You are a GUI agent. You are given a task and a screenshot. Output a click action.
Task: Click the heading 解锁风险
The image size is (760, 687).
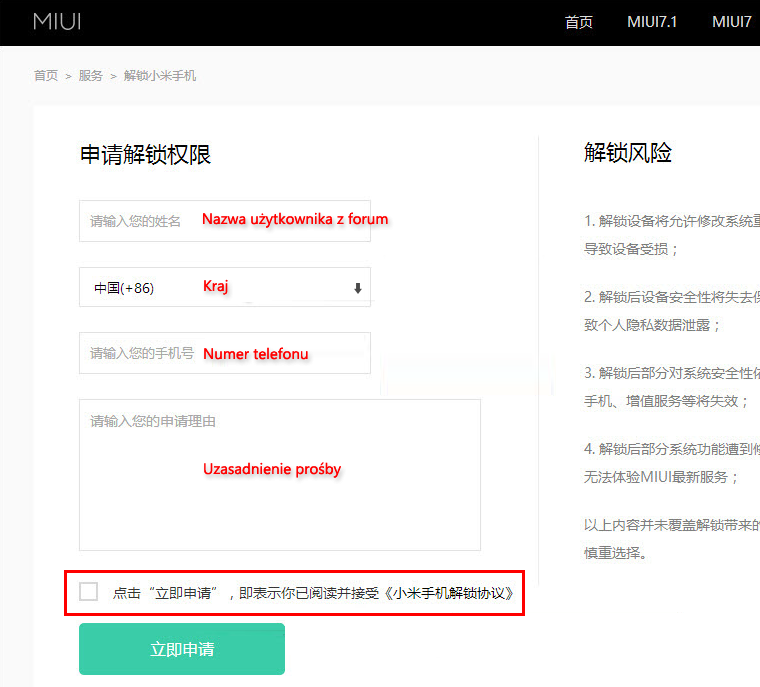pos(628,153)
